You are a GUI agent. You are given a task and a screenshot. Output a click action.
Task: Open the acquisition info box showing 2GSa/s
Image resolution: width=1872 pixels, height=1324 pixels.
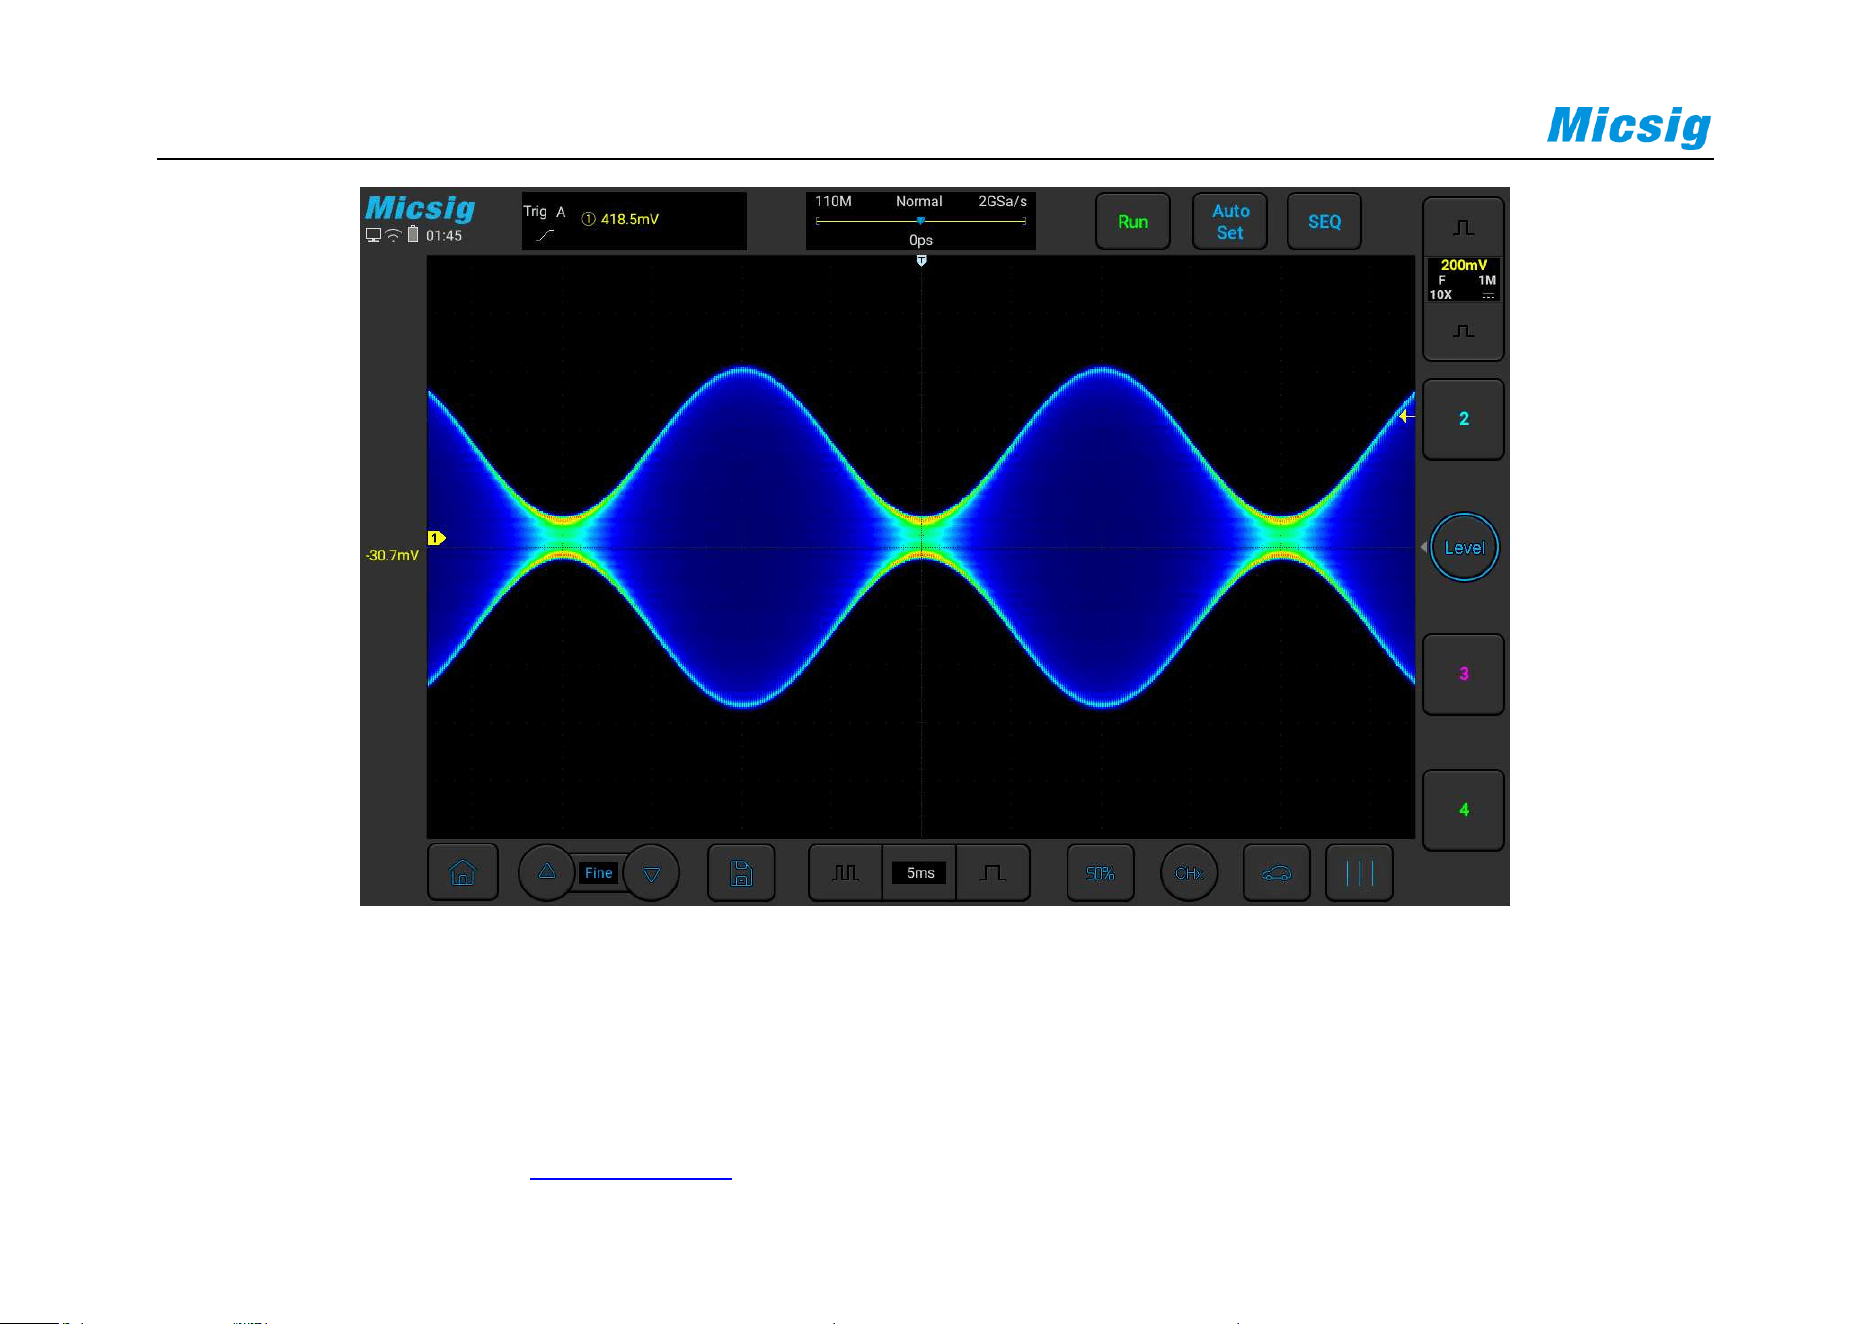(920, 221)
